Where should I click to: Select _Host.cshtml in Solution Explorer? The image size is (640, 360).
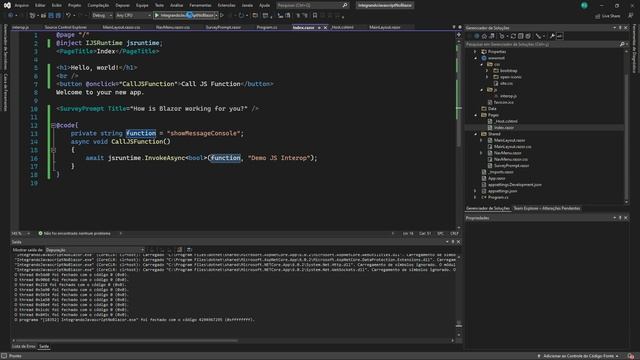click(506, 121)
